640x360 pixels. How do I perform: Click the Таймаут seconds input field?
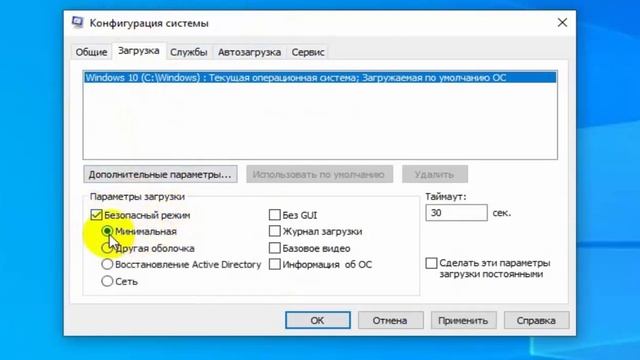pyautogui.click(x=456, y=213)
